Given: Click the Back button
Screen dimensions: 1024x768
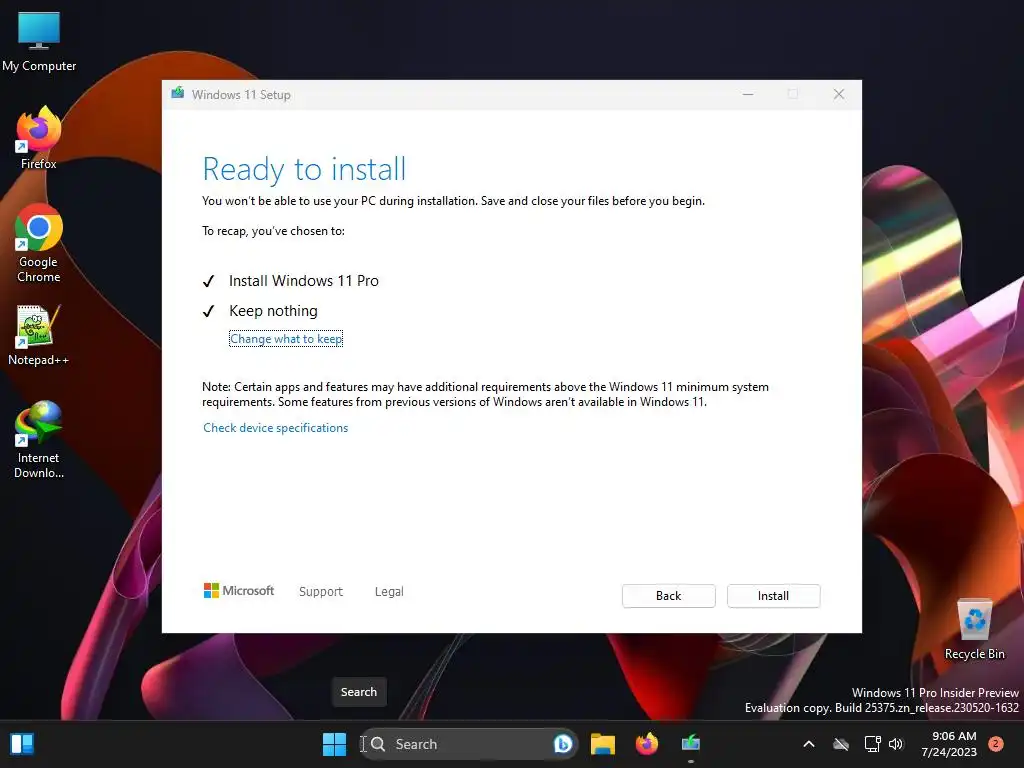Looking at the screenshot, I should (x=668, y=596).
